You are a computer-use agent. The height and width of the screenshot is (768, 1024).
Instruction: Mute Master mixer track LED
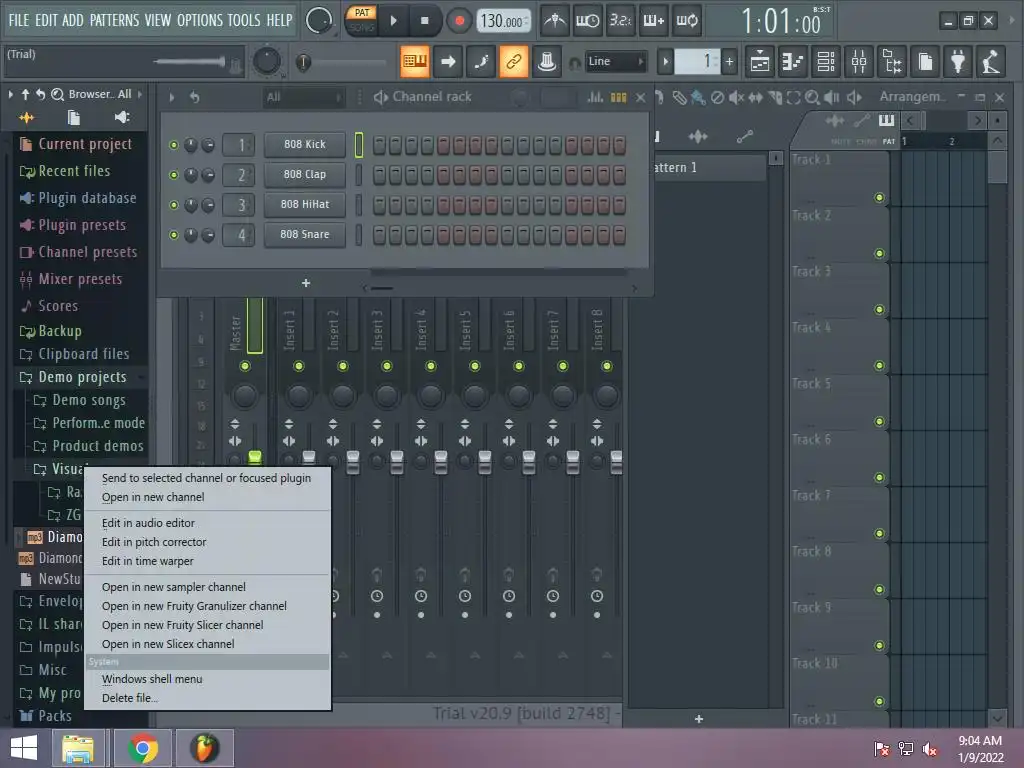tap(245, 366)
